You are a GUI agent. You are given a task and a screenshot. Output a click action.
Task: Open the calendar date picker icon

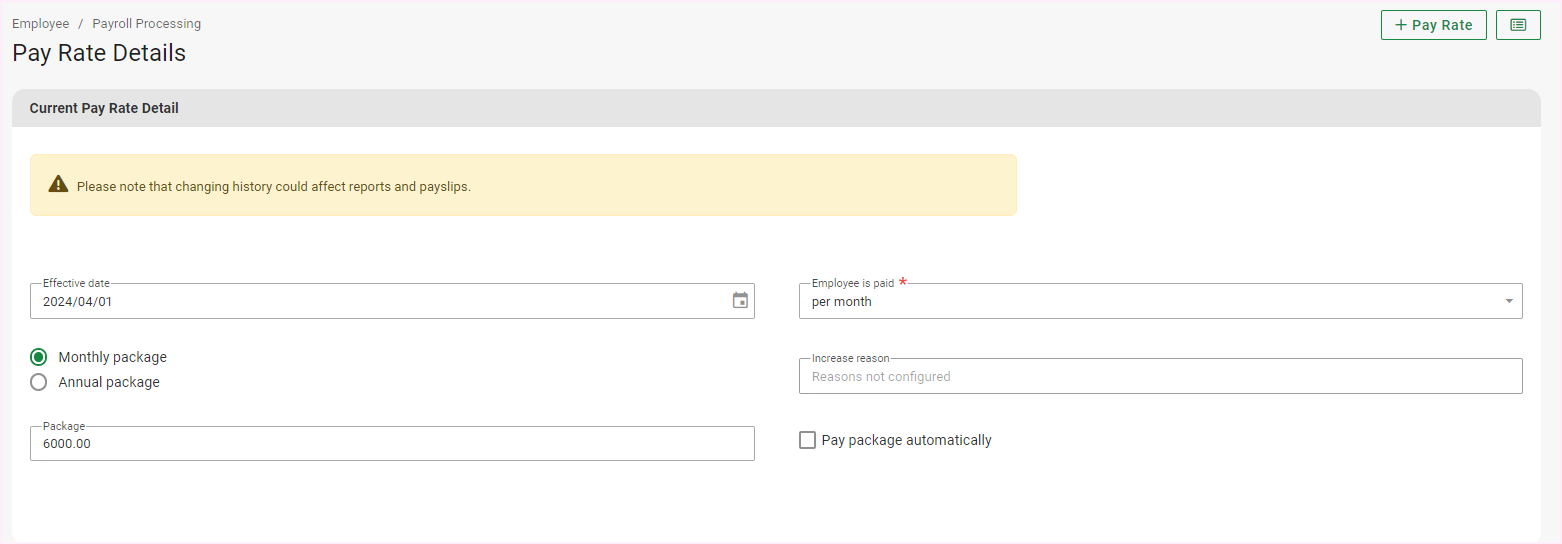click(740, 300)
